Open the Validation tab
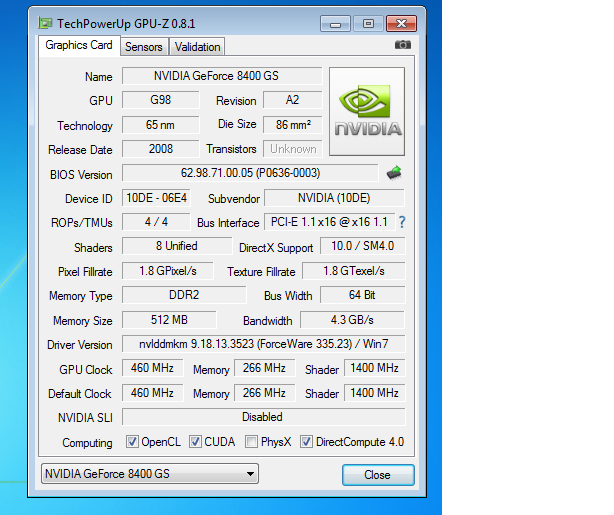Image resolution: width=614 pixels, height=515 pixels. tap(197, 47)
